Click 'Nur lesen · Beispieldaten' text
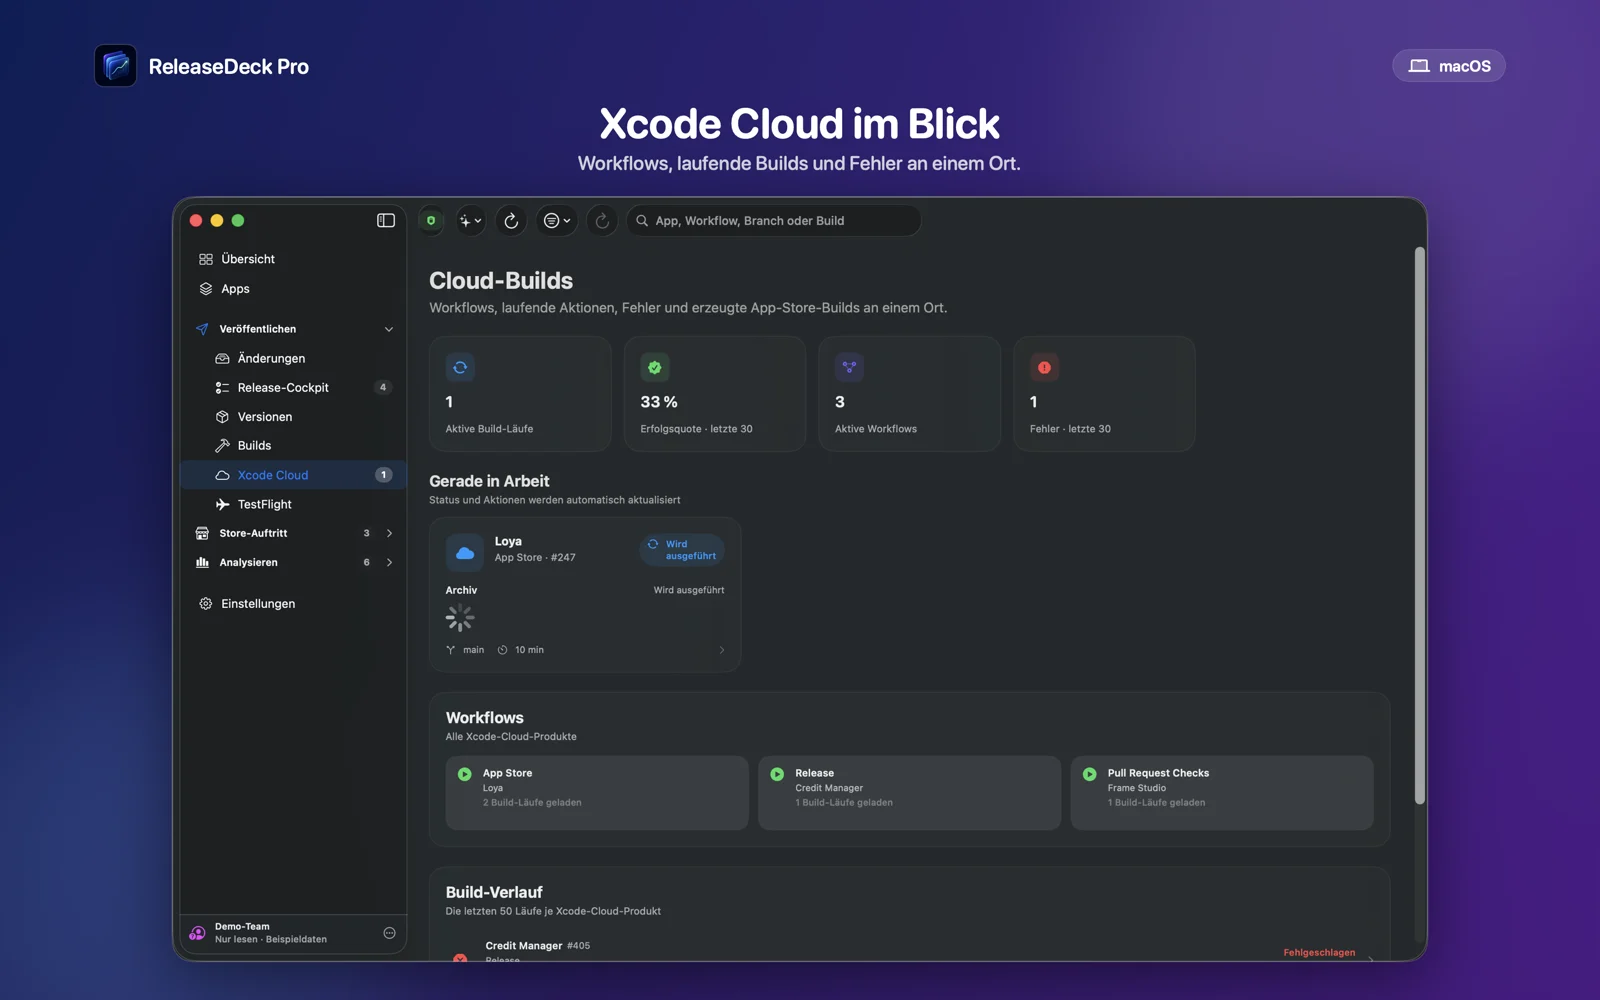 [x=271, y=940]
